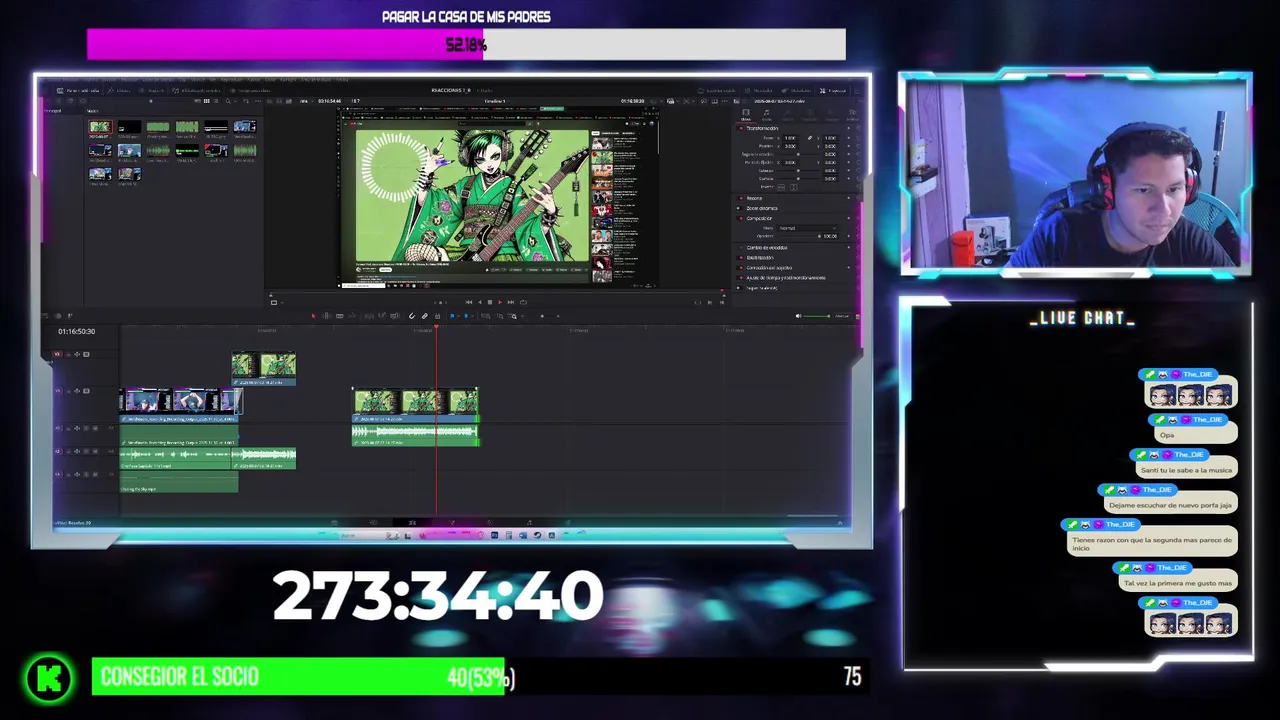Switch media pool to thumbnail grid view
The width and height of the screenshot is (1280, 720).
click(207, 101)
